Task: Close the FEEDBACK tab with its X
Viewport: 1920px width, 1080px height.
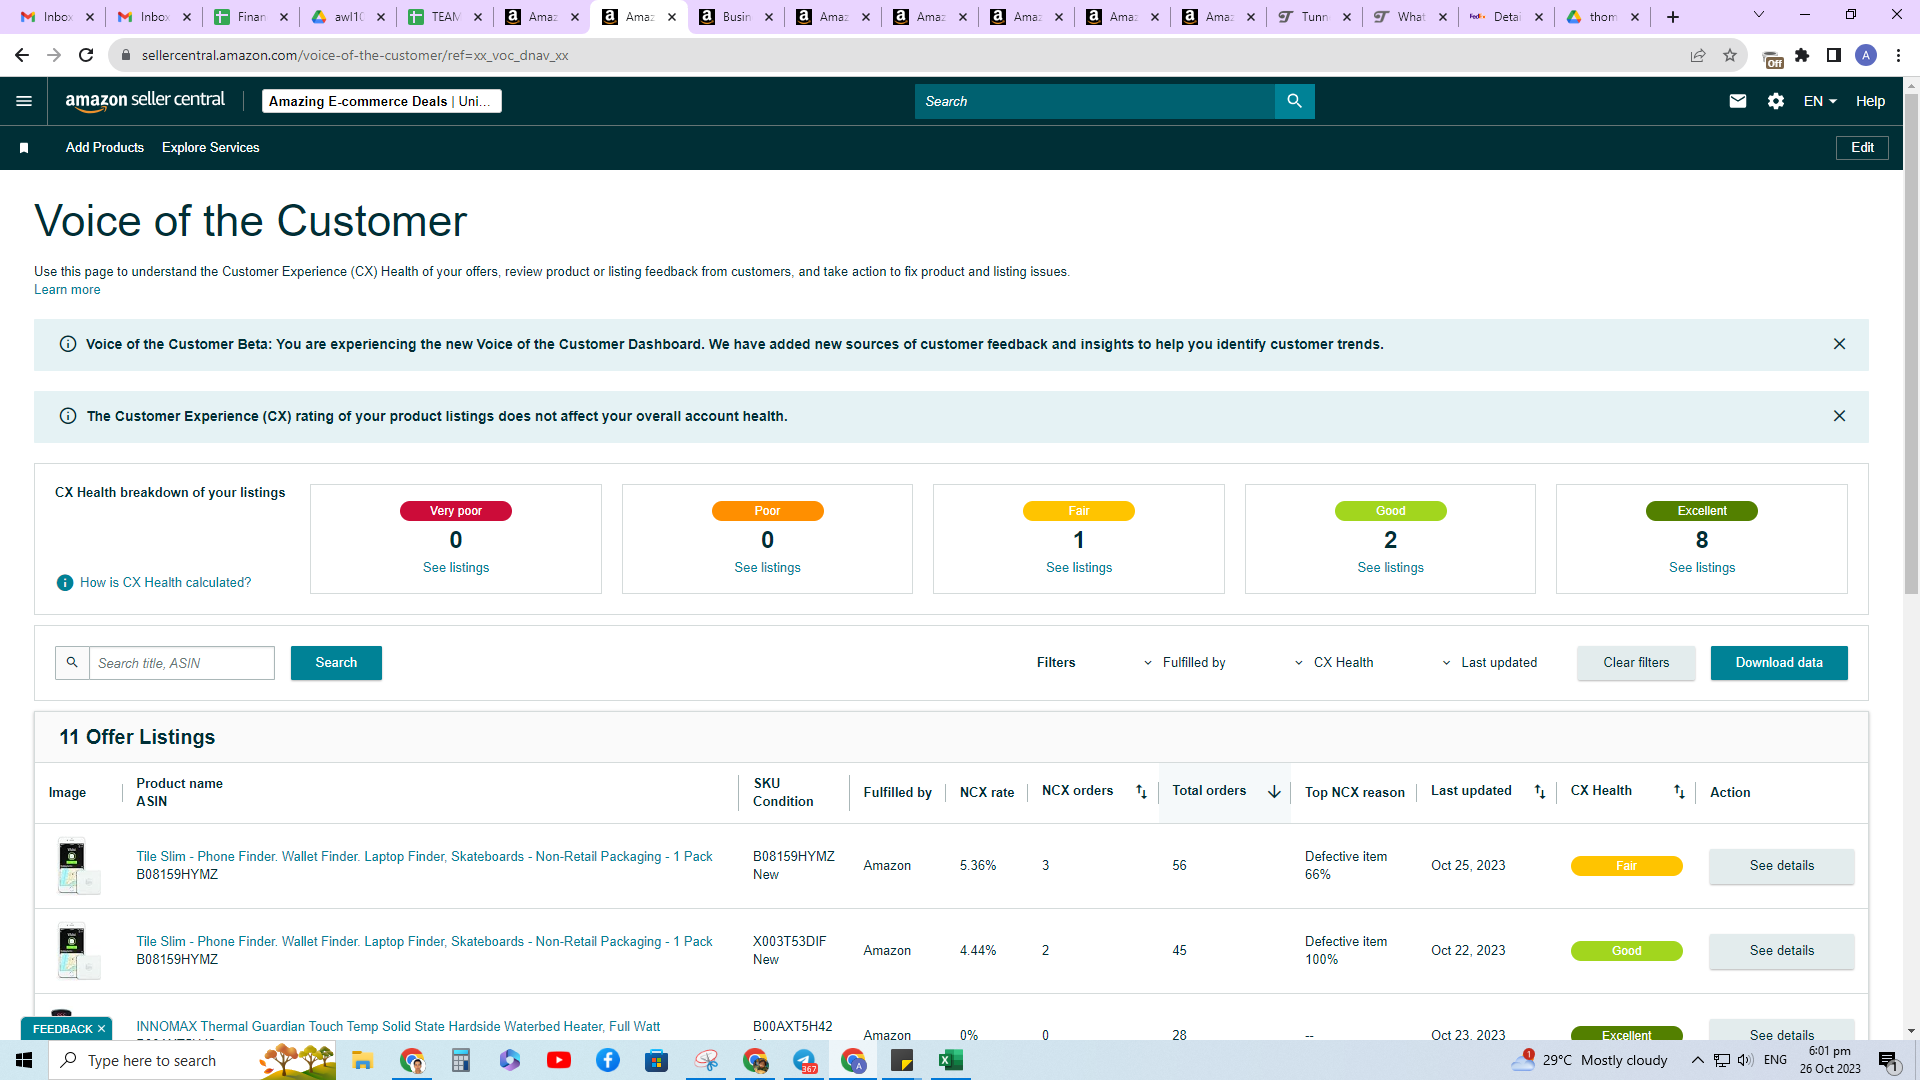Action: pyautogui.click(x=101, y=1029)
